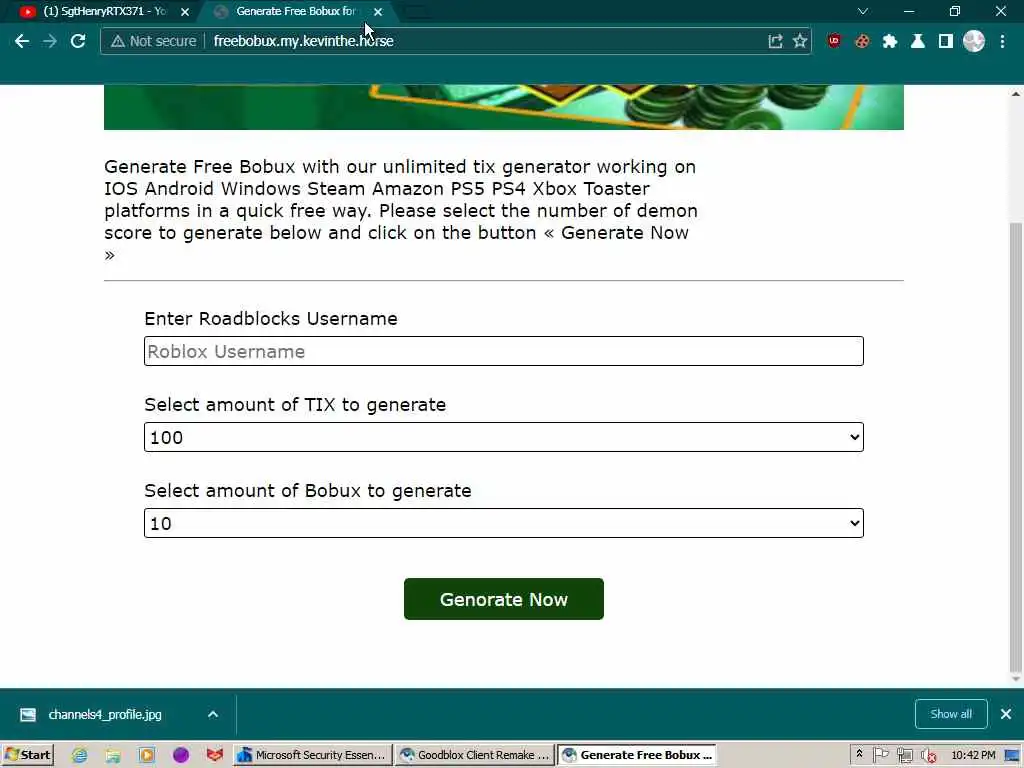Launch Internet Explorer from quick launch
Screen dimensions: 1024x768
[80, 756]
